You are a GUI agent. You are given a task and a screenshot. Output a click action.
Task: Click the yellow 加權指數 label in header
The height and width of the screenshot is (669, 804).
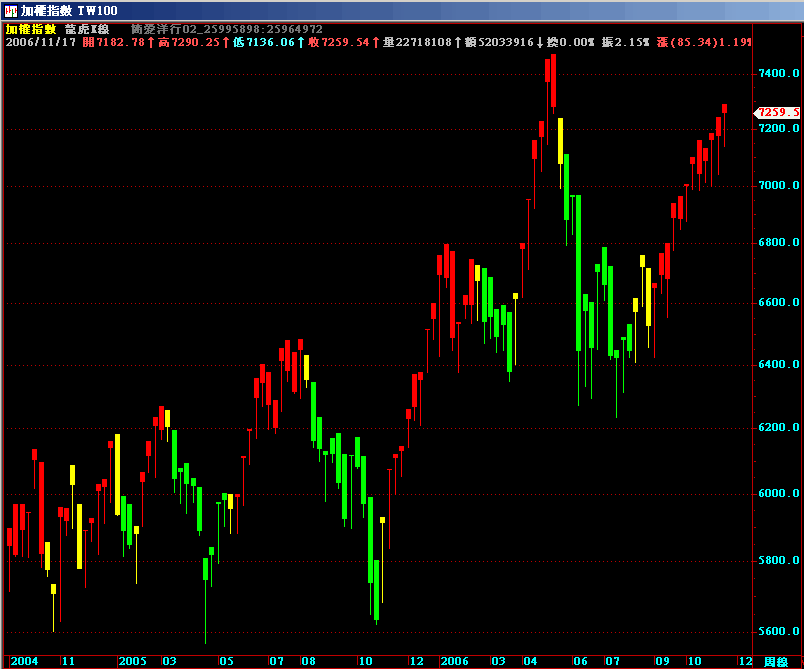click(30, 29)
